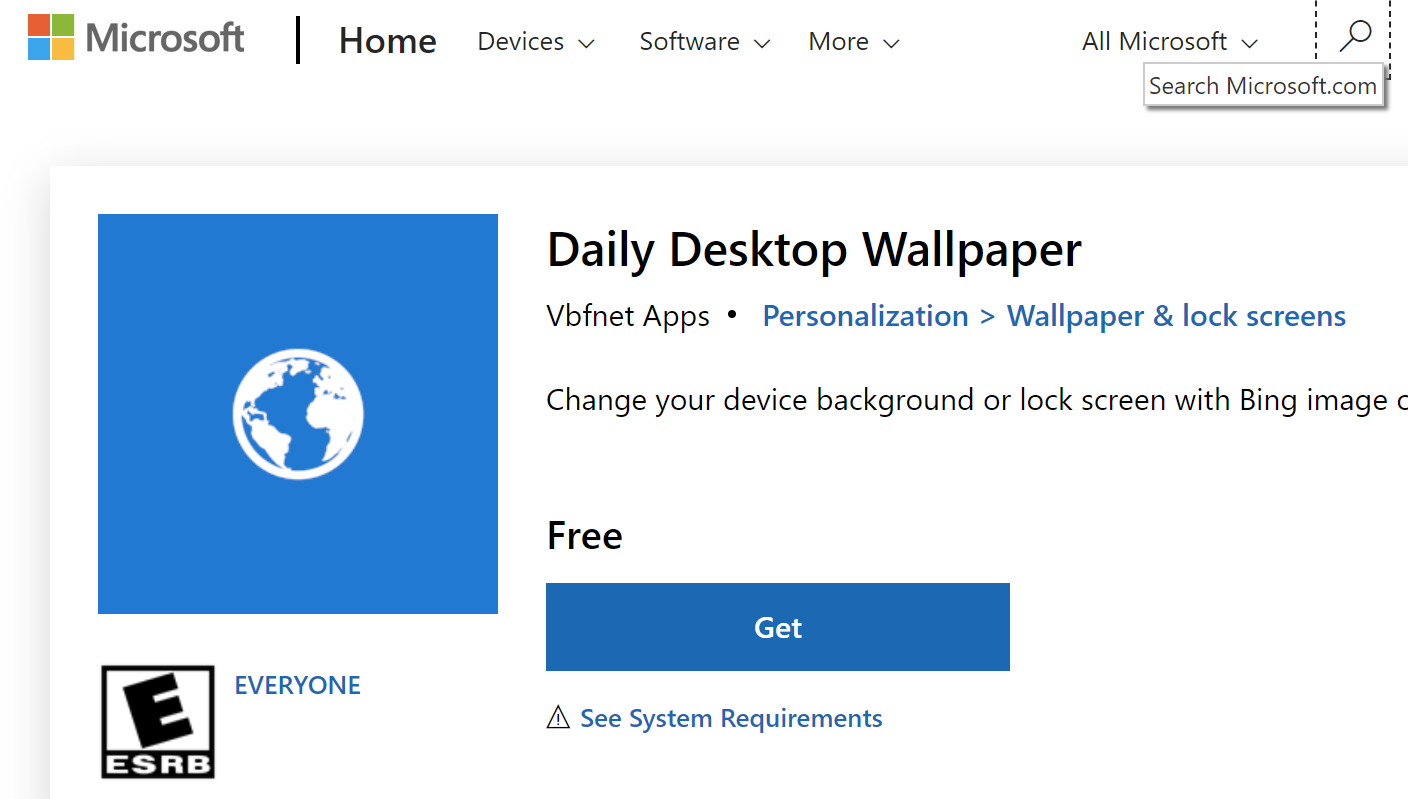Open the See System Requirements link
The image size is (1408, 799).
tap(731, 718)
